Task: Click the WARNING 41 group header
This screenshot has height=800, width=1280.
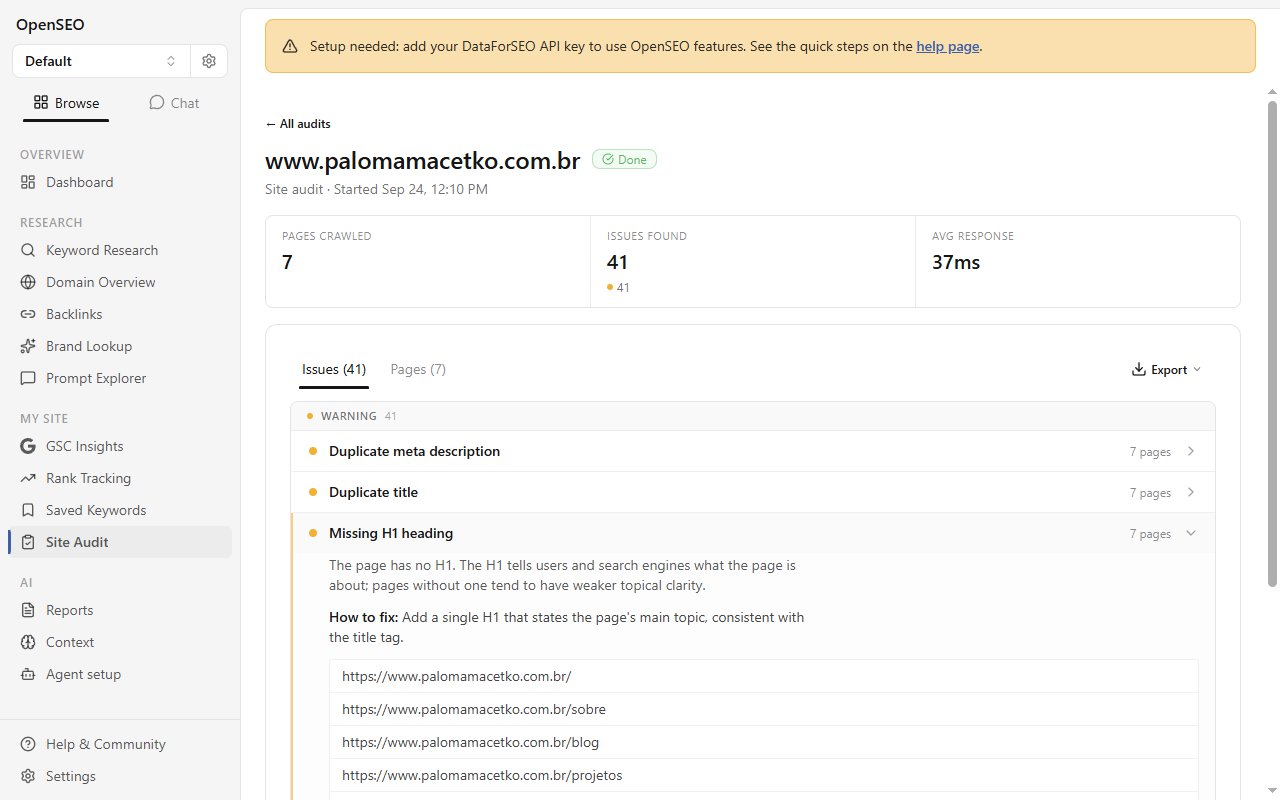Action: [753, 416]
